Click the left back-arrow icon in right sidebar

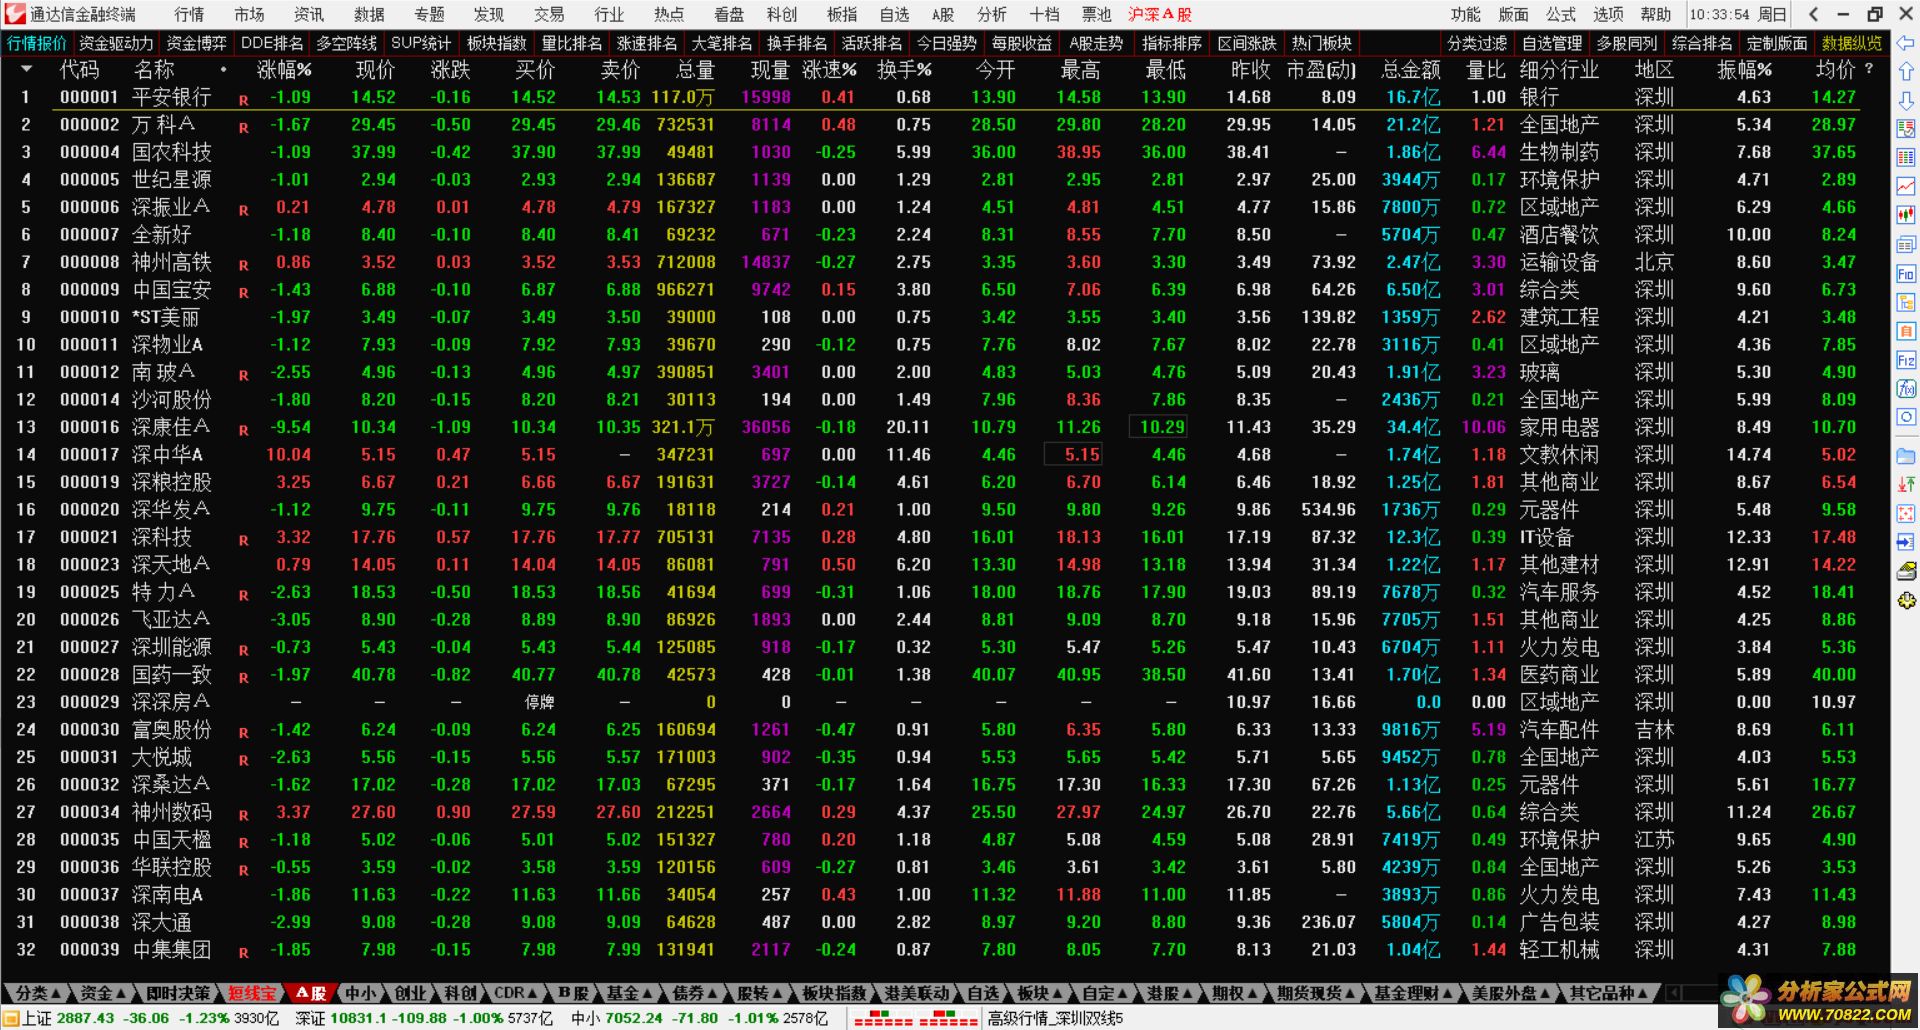pos(1906,44)
